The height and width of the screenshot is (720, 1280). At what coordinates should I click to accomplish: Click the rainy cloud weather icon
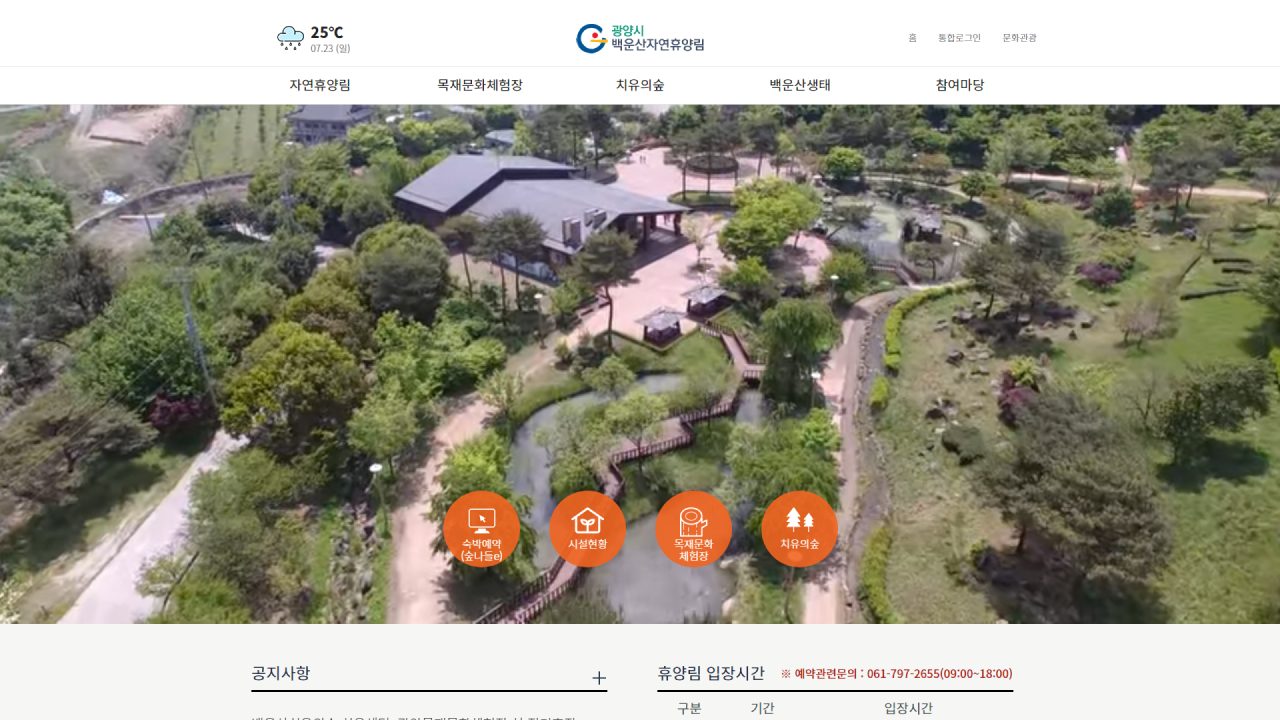coord(290,39)
